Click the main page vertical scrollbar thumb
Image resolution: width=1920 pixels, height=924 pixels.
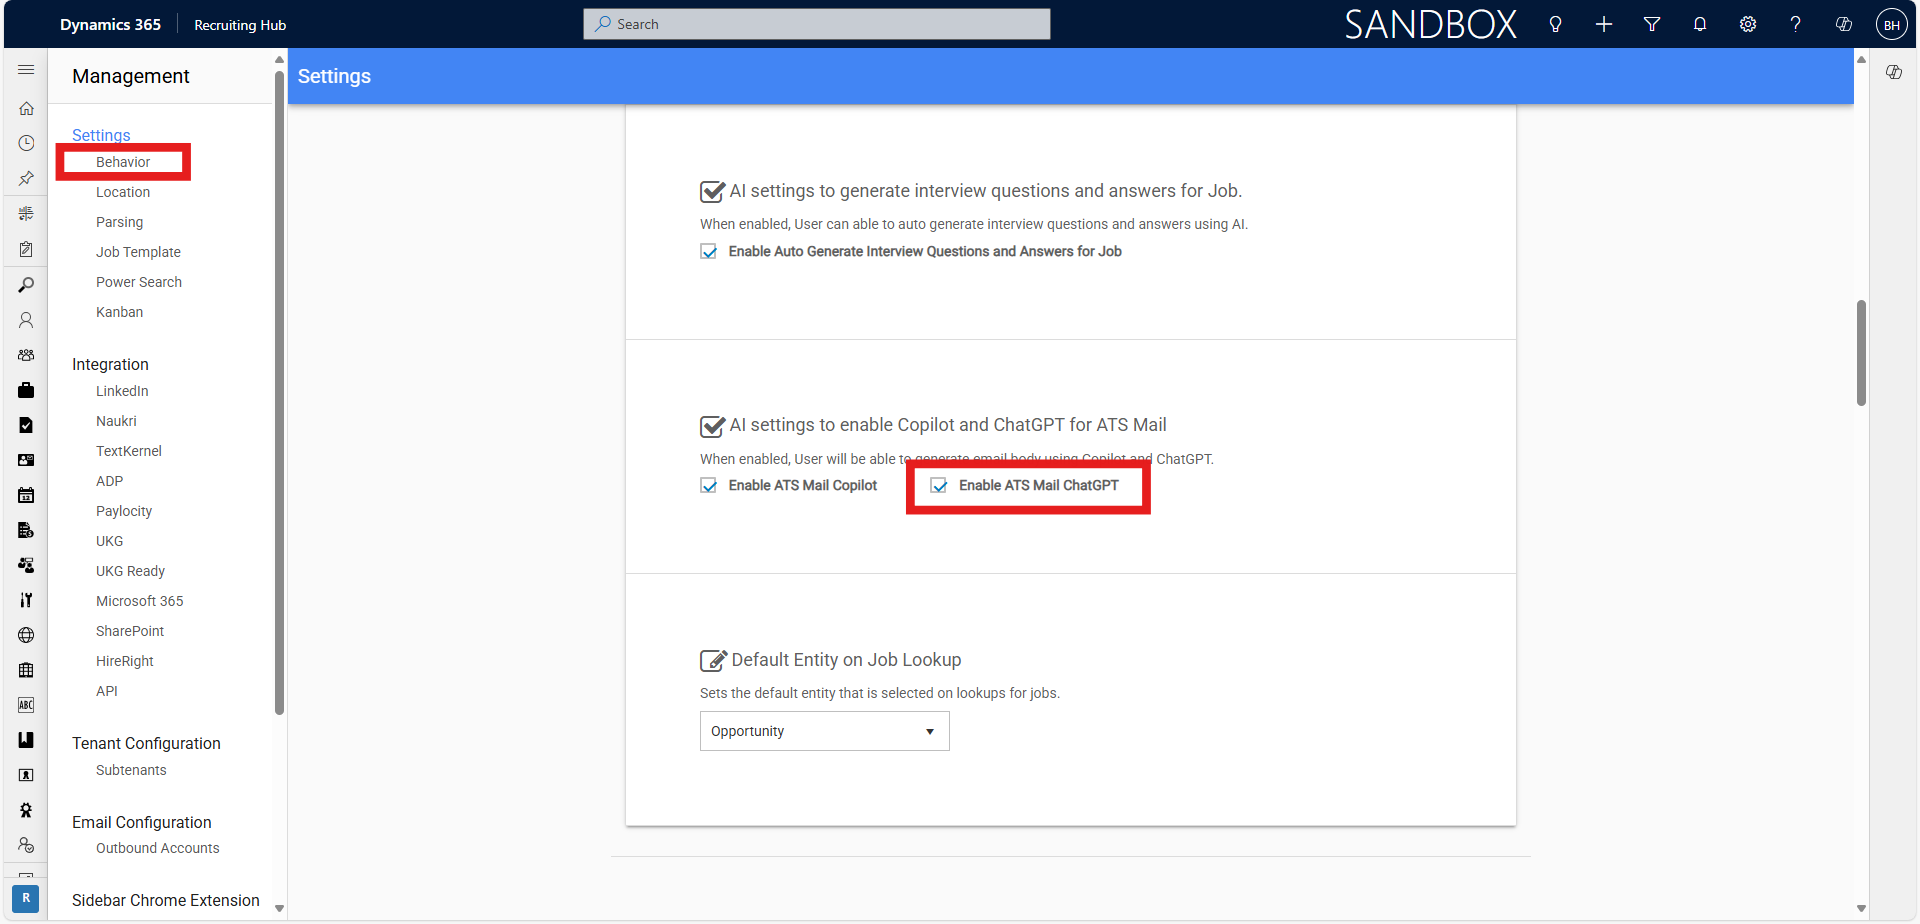pos(1861,352)
